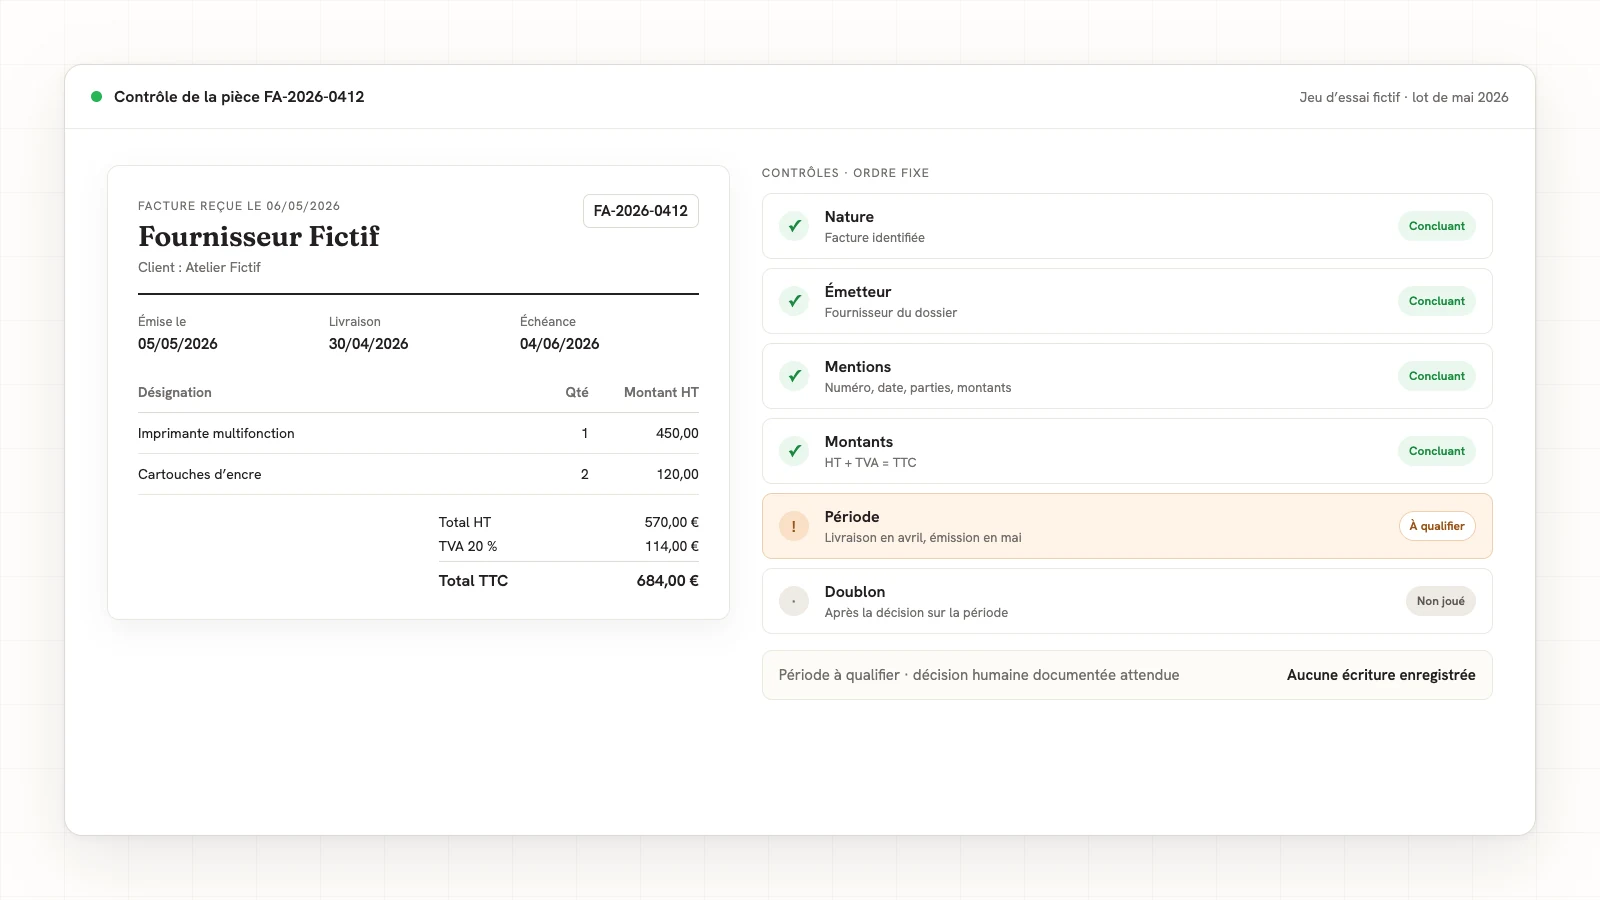Click the green checkmark icon beside Nature
This screenshot has width=1600, height=900.
[794, 226]
